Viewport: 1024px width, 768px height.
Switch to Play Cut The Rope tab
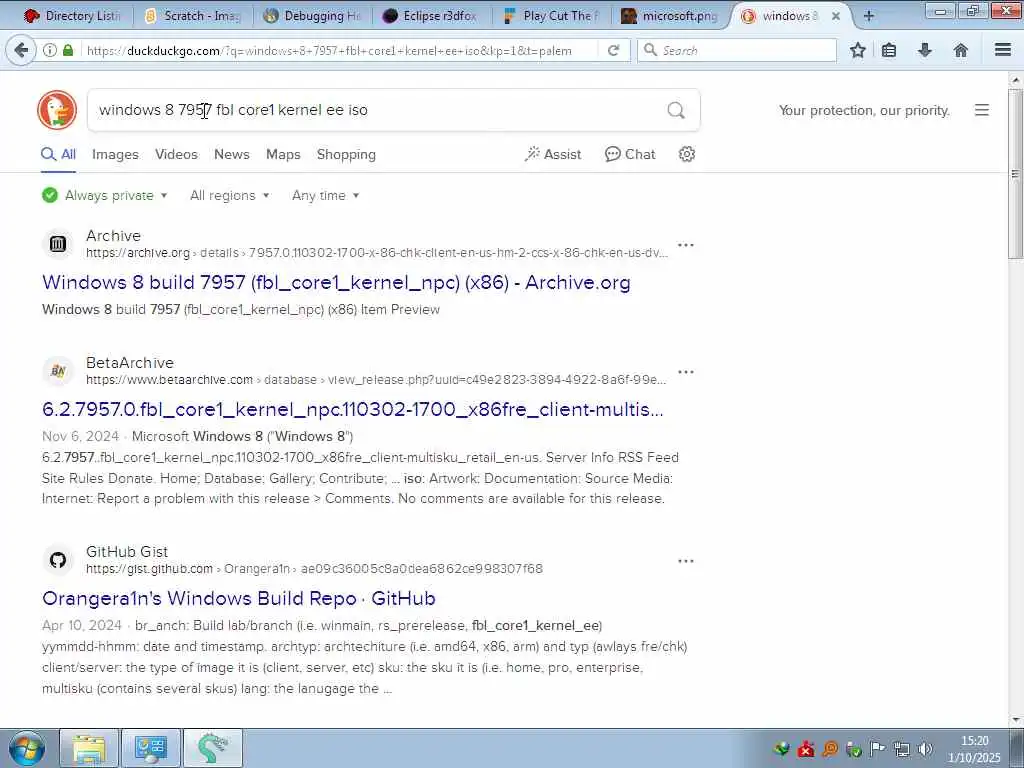552,16
